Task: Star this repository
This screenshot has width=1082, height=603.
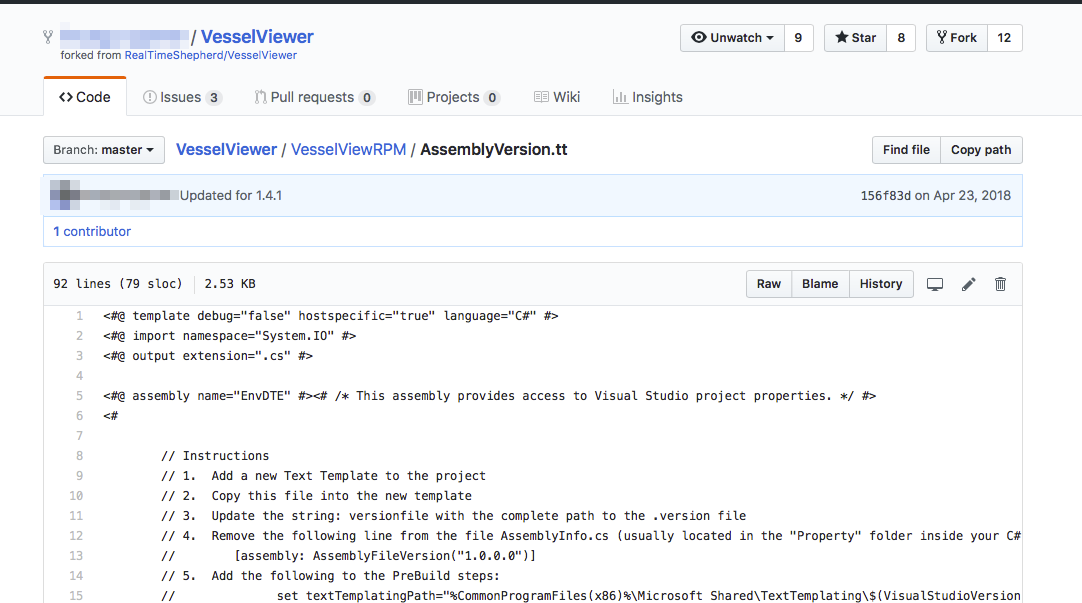Action: pyautogui.click(x=855, y=38)
